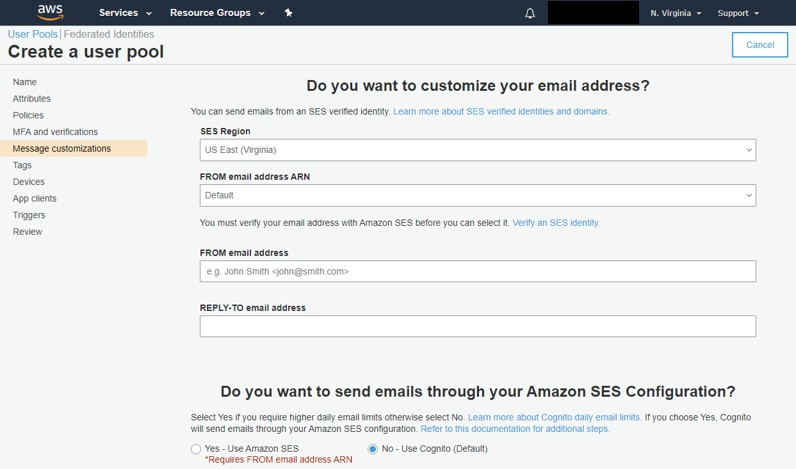Screen dimensions: 796x469
Task: Select Yes - Use Amazon SES option
Action: click(x=196, y=449)
